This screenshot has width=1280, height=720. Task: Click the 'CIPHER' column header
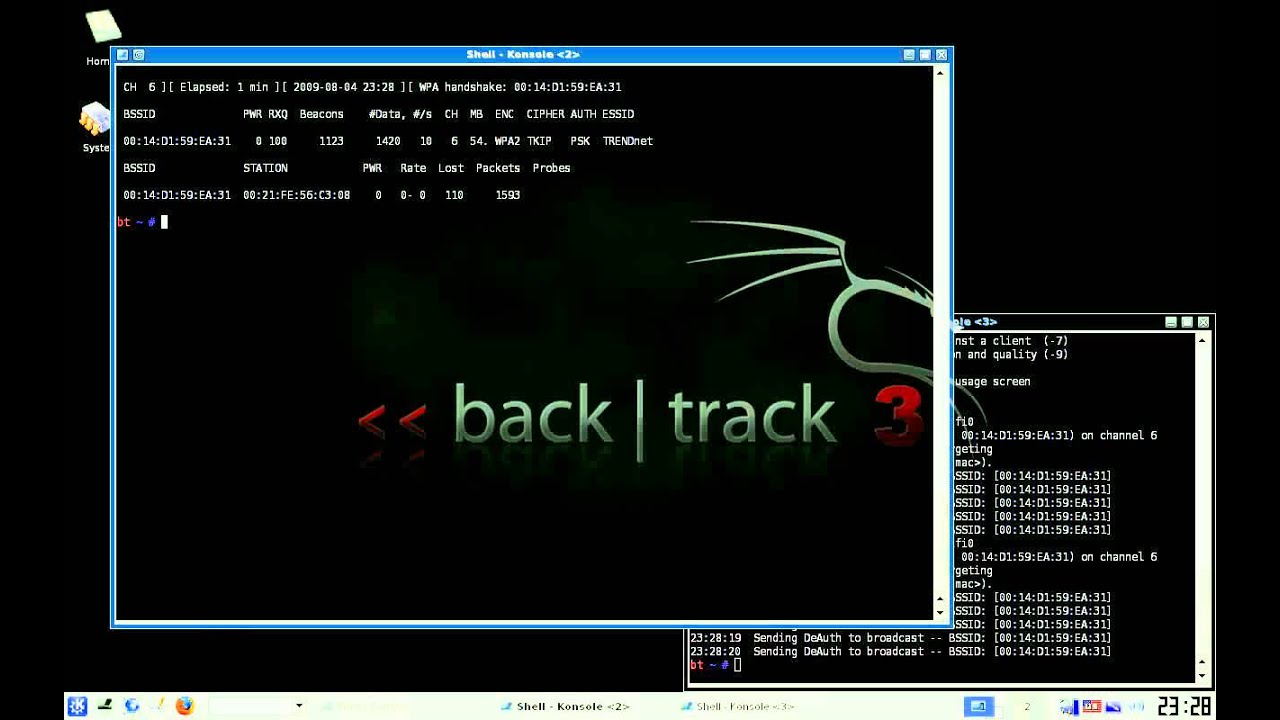(545, 114)
